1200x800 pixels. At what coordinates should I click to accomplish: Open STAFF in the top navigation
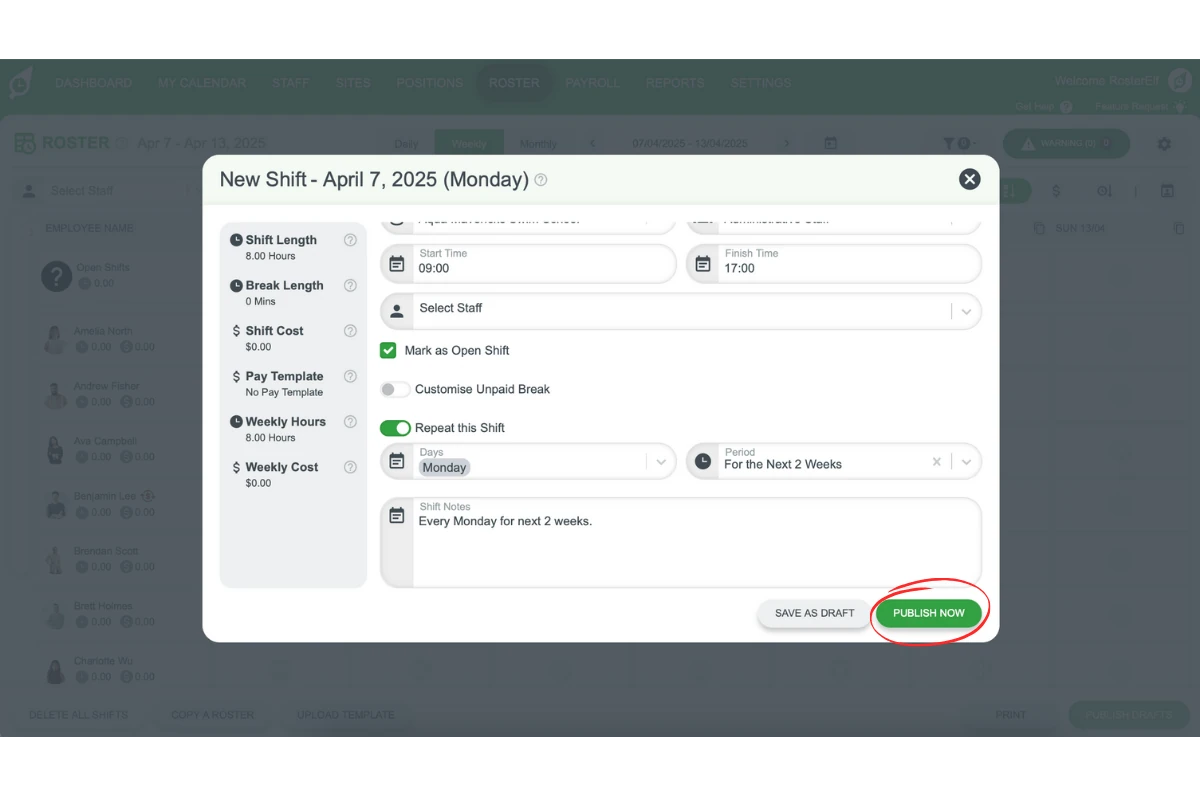(x=291, y=83)
